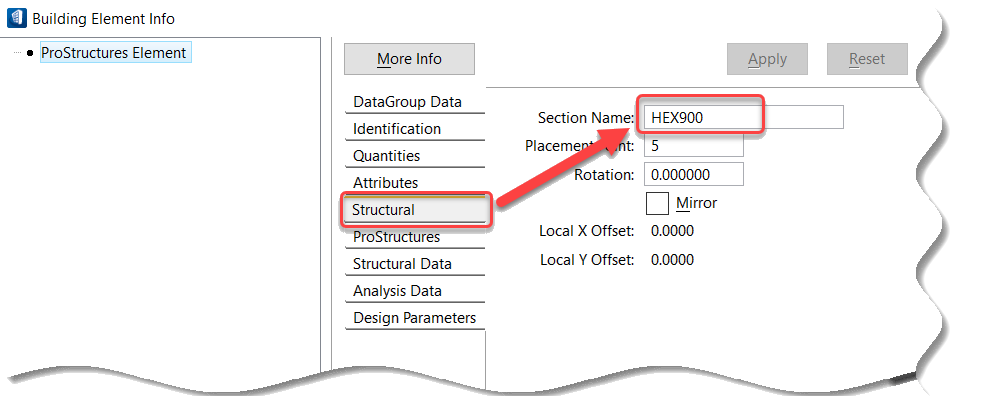This screenshot has height=396, width=986.
Task: Select the ProStructures Element tree node
Action: click(116, 53)
